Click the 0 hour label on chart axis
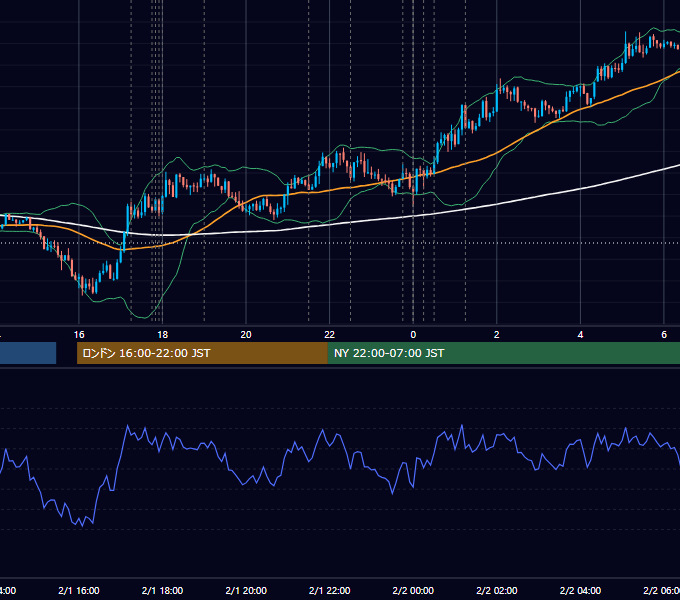Image resolution: width=680 pixels, height=600 pixels. pyautogui.click(x=413, y=335)
